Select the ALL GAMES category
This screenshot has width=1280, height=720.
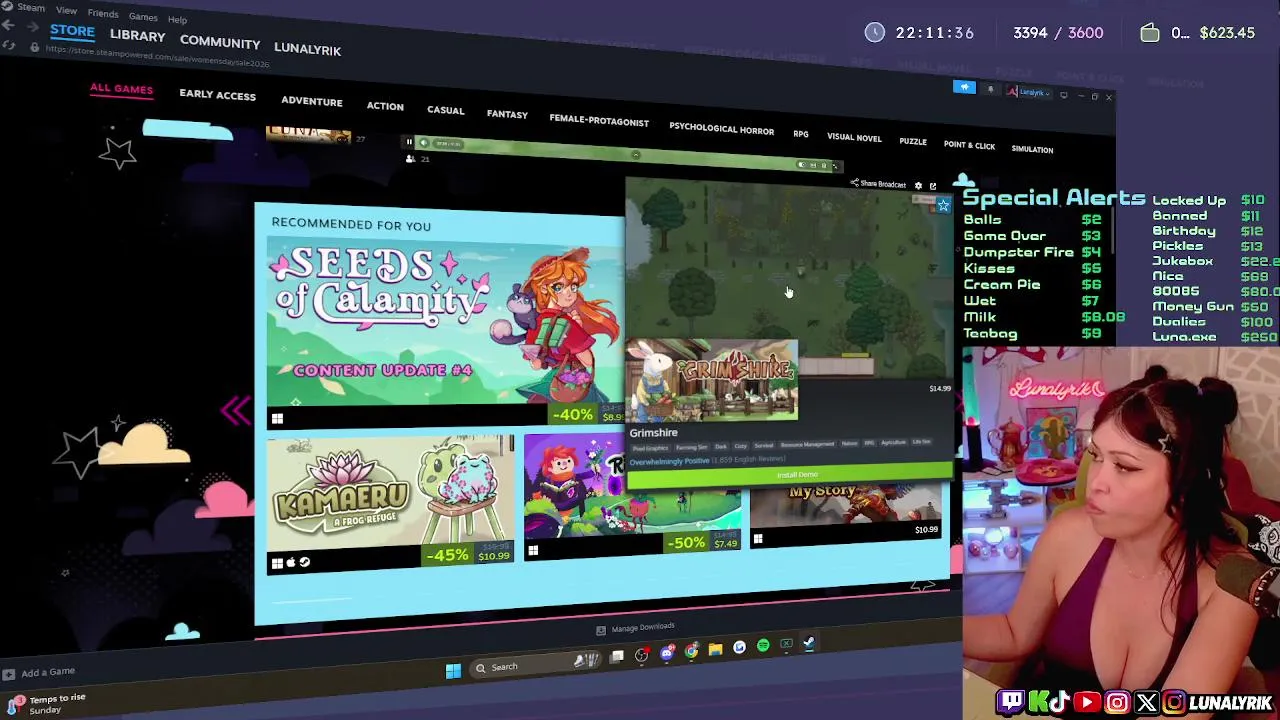point(121,89)
